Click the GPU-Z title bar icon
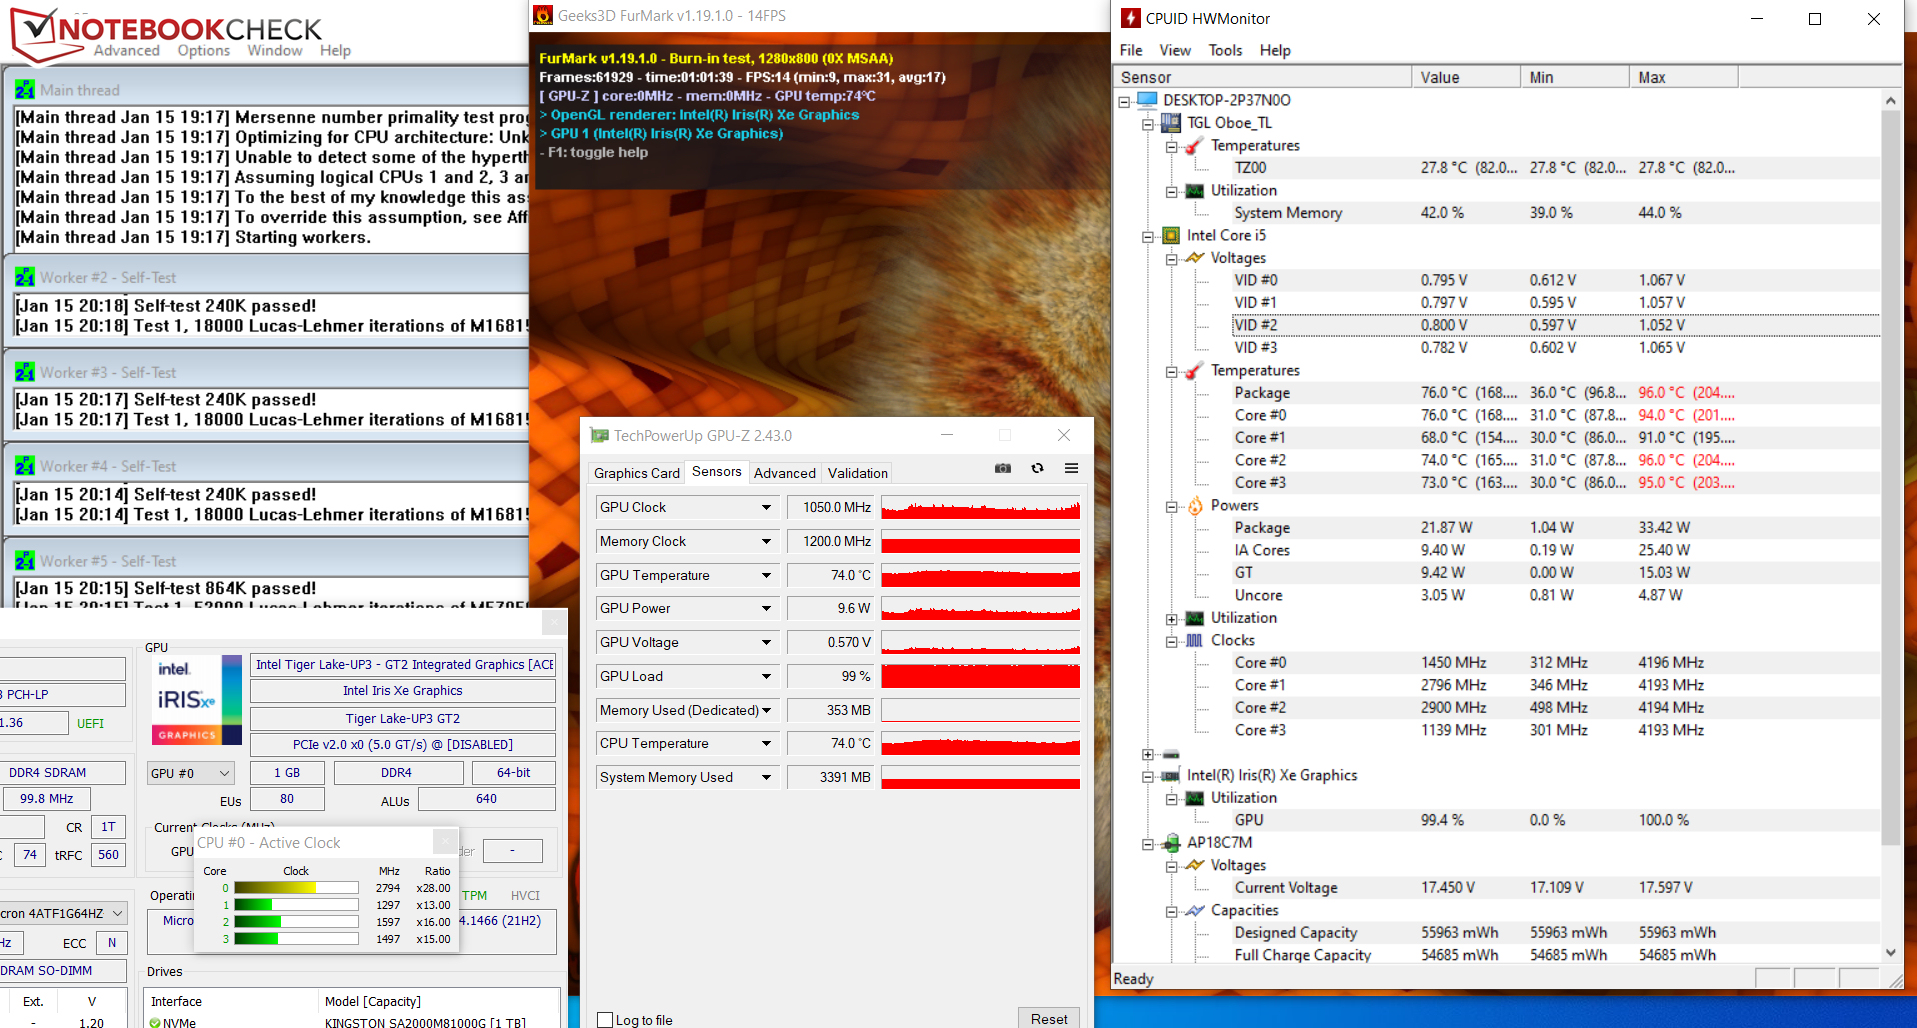Screen dimensions: 1917x1028 [599, 435]
